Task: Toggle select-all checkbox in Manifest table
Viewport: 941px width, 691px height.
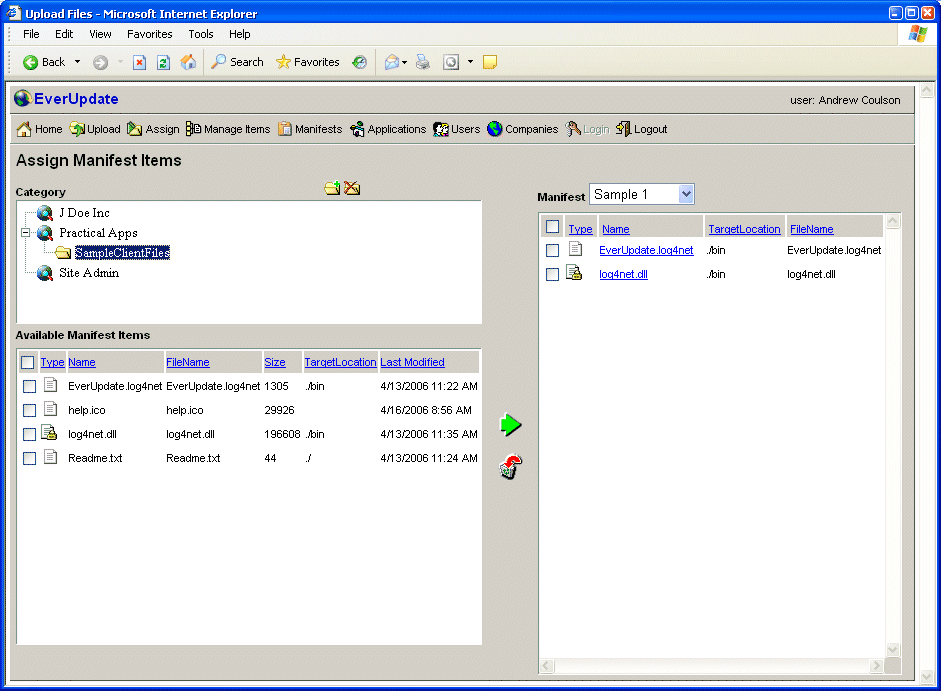Action: [x=553, y=226]
